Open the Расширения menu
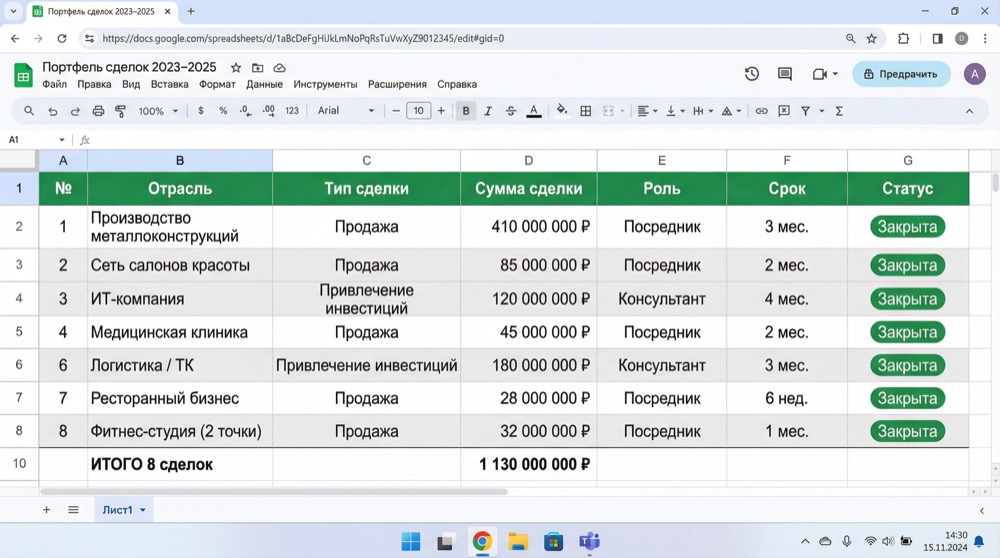 (397, 84)
